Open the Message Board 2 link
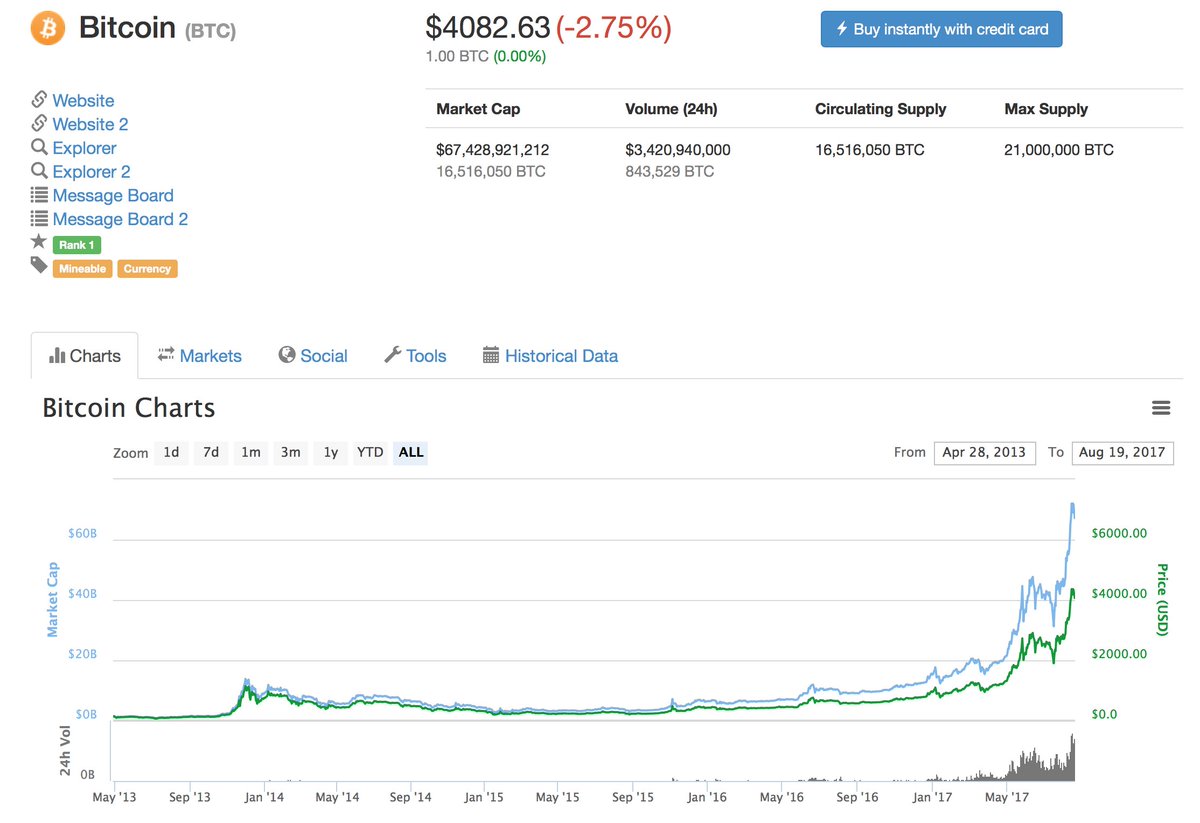The height and width of the screenshot is (823, 1200). [x=120, y=219]
